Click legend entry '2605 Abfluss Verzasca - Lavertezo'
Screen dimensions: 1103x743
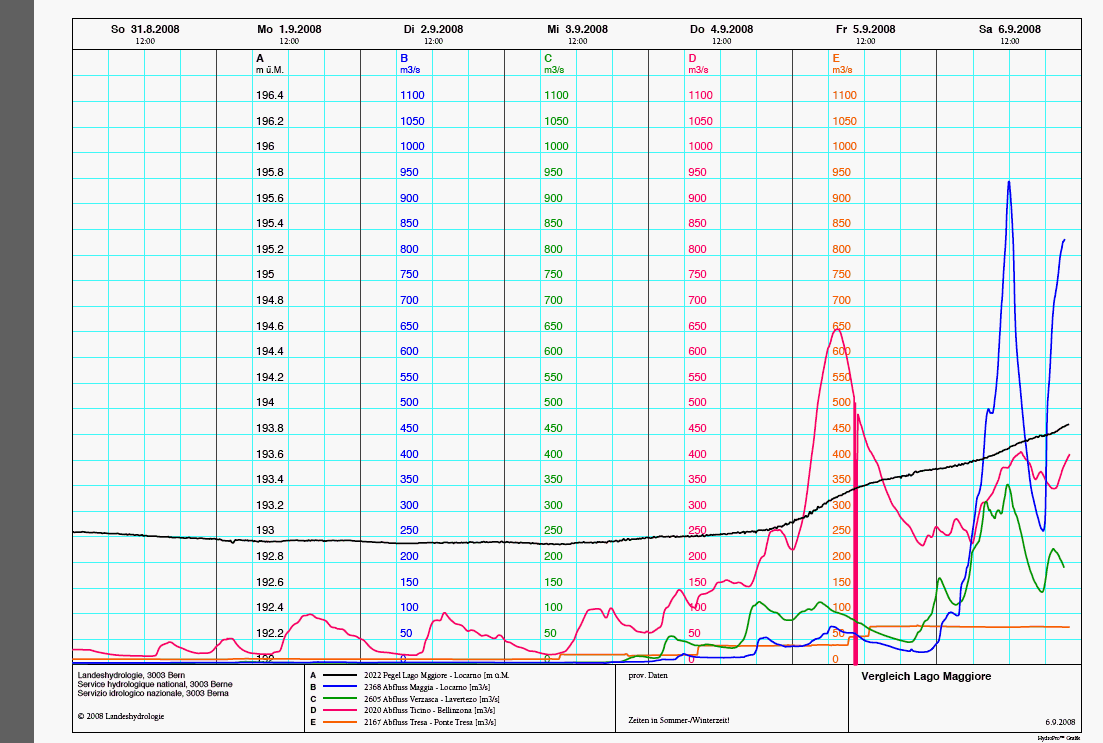coord(432,699)
